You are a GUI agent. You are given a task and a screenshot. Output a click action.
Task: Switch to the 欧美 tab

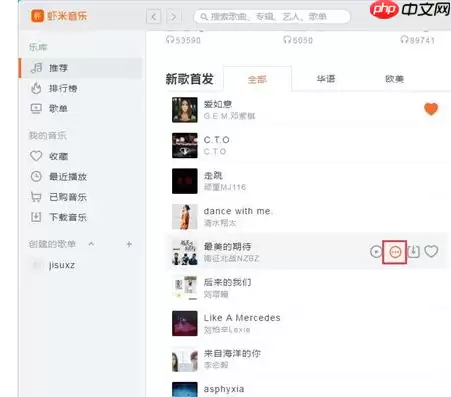pos(394,79)
